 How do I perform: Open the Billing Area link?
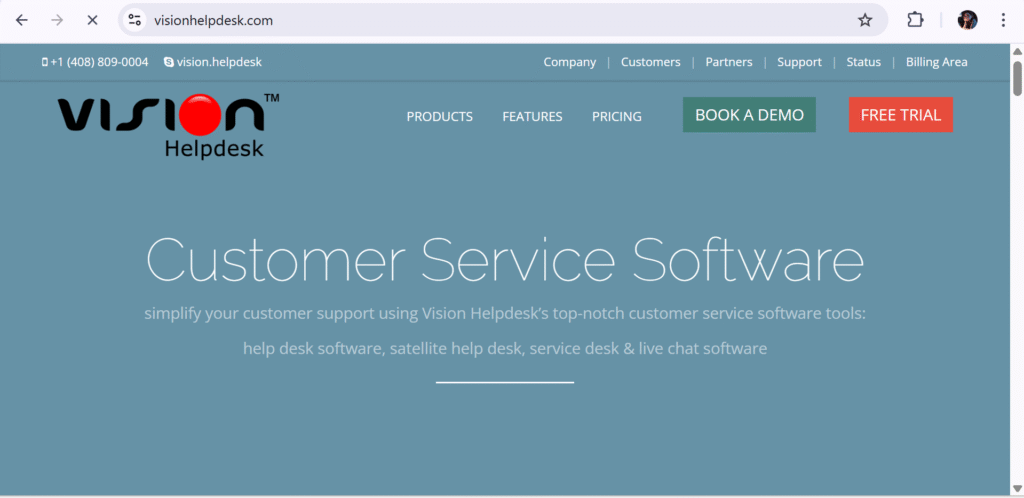pos(936,62)
